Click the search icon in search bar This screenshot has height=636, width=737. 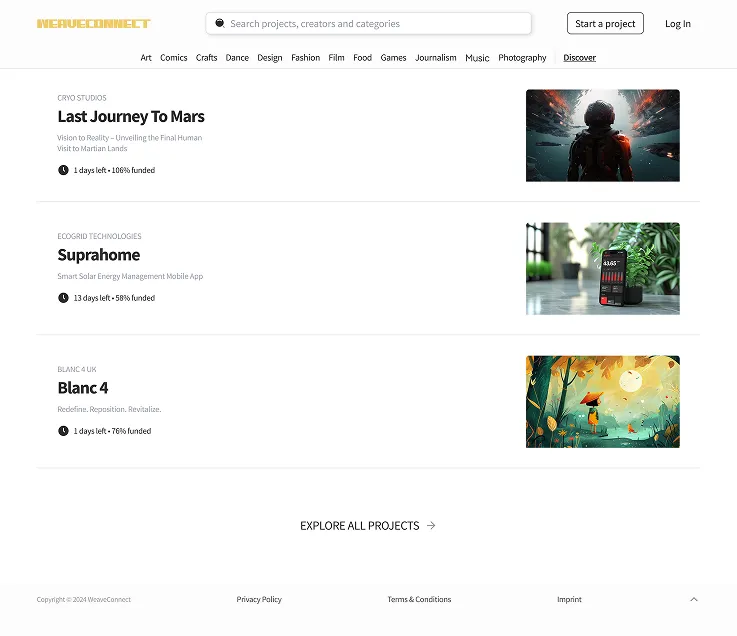click(x=220, y=23)
